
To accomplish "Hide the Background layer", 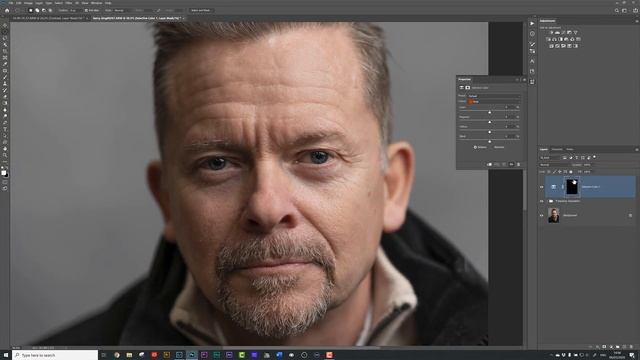I will pyautogui.click(x=542, y=216).
